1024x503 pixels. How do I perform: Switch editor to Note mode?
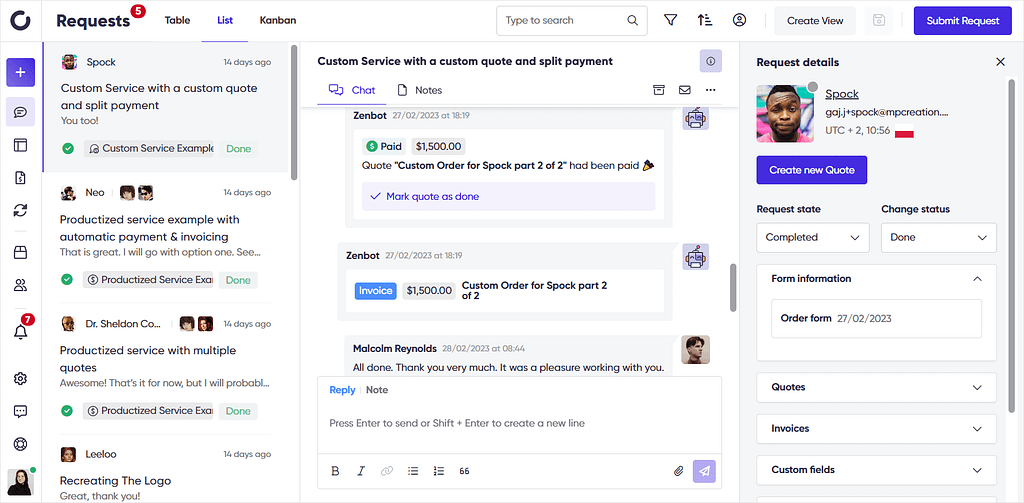[377, 390]
